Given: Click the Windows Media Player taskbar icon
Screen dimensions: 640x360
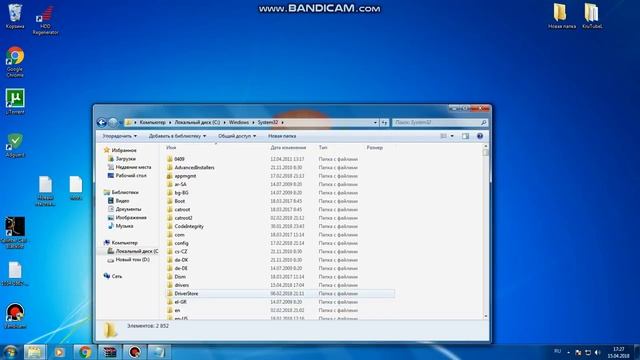Looking at the screenshot, I should click(59, 352).
